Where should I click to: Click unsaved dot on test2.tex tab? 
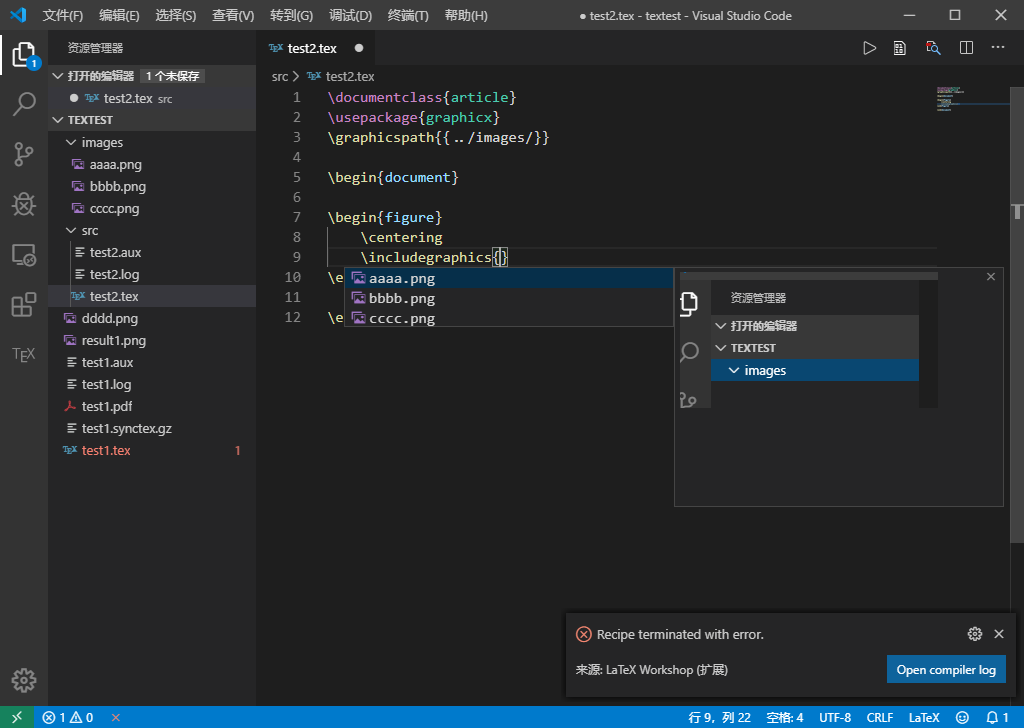click(359, 48)
